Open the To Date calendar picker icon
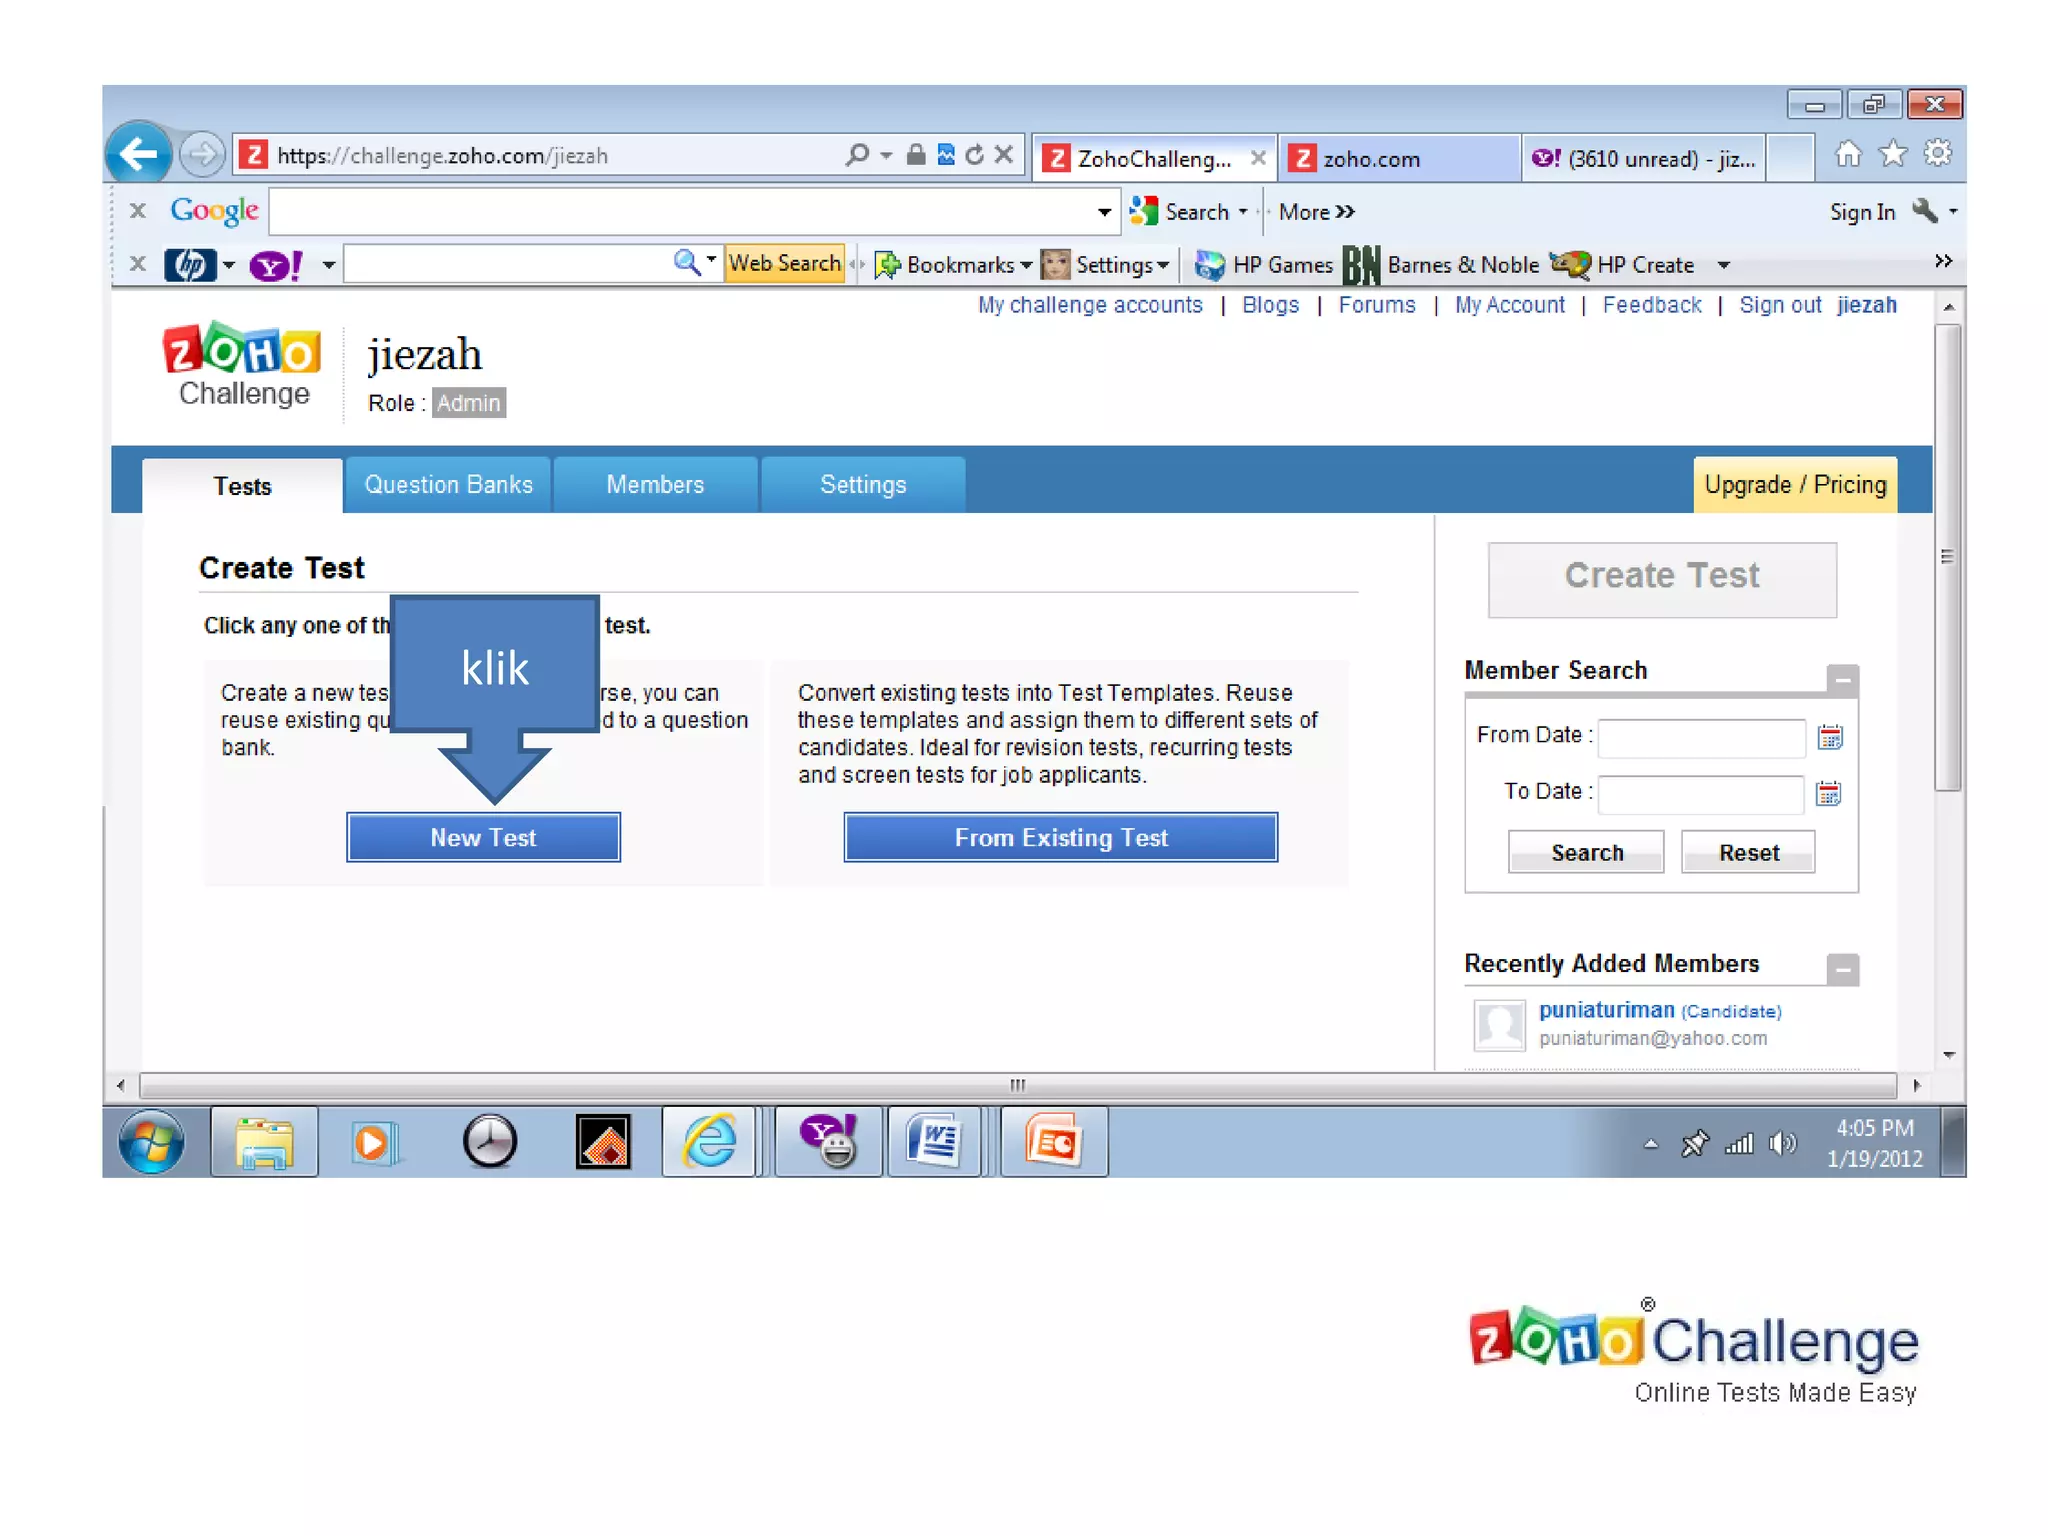The height and width of the screenshot is (1536, 2048). click(x=1828, y=794)
